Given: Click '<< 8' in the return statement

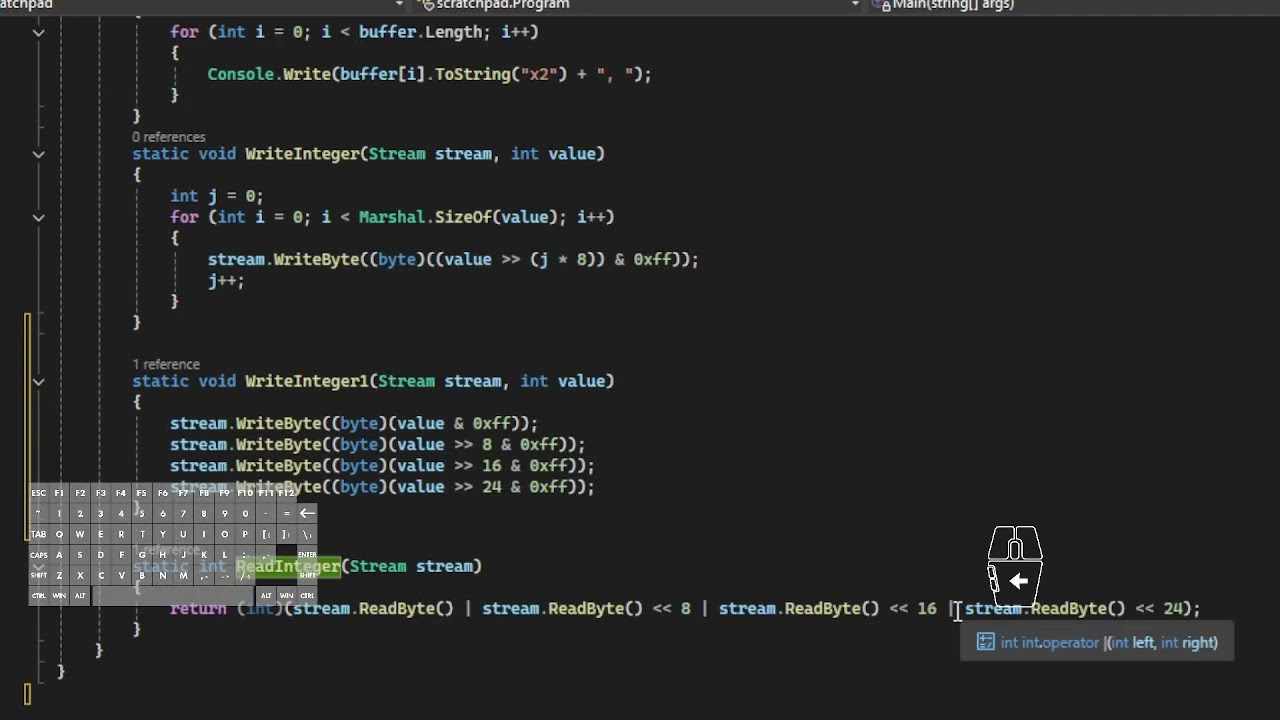Looking at the screenshot, I should pos(671,608).
